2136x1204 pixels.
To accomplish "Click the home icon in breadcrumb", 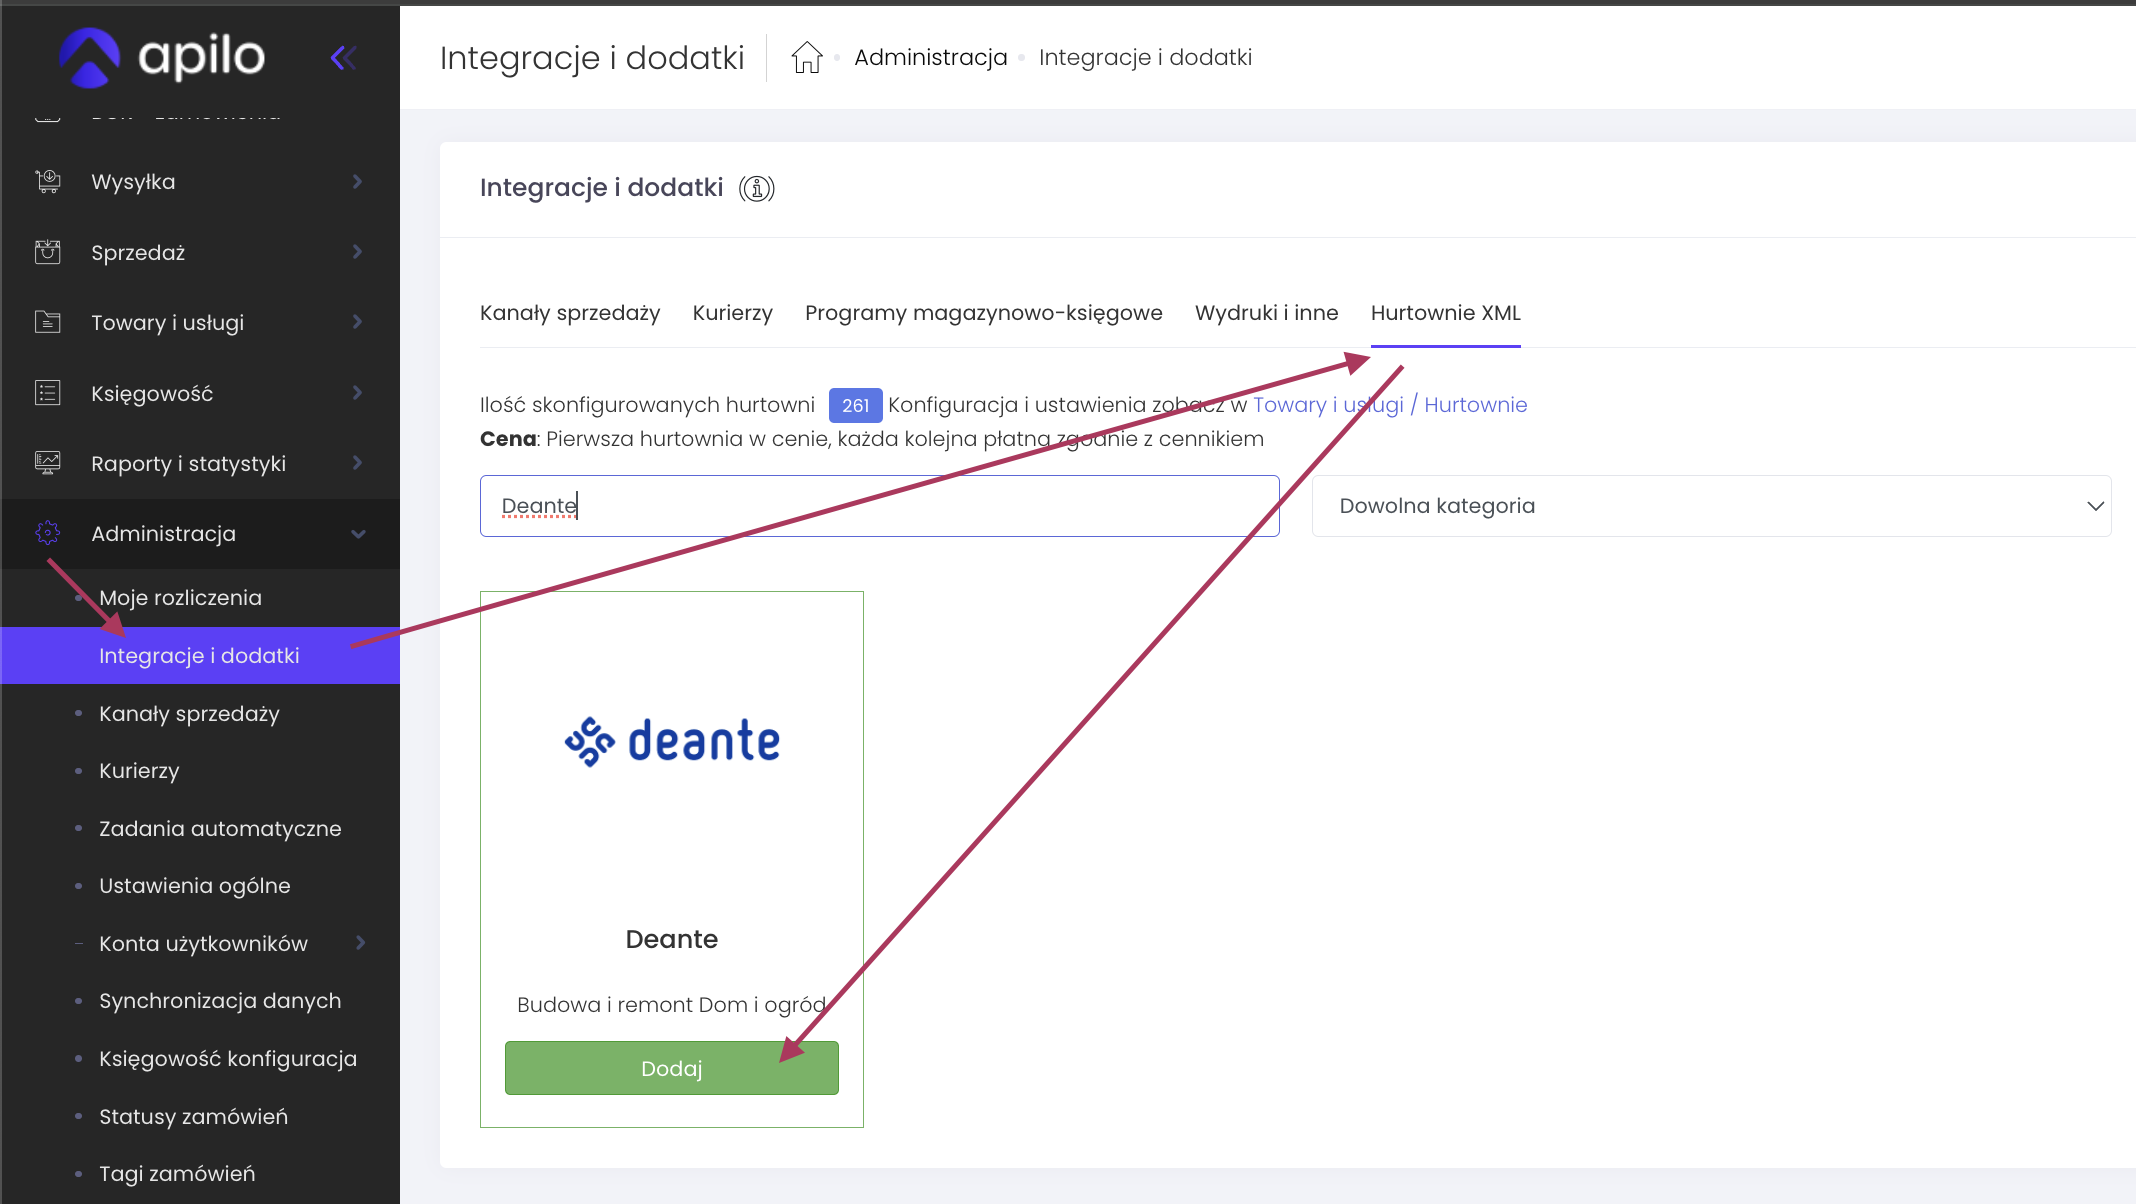I will click(x=807, y=58).
